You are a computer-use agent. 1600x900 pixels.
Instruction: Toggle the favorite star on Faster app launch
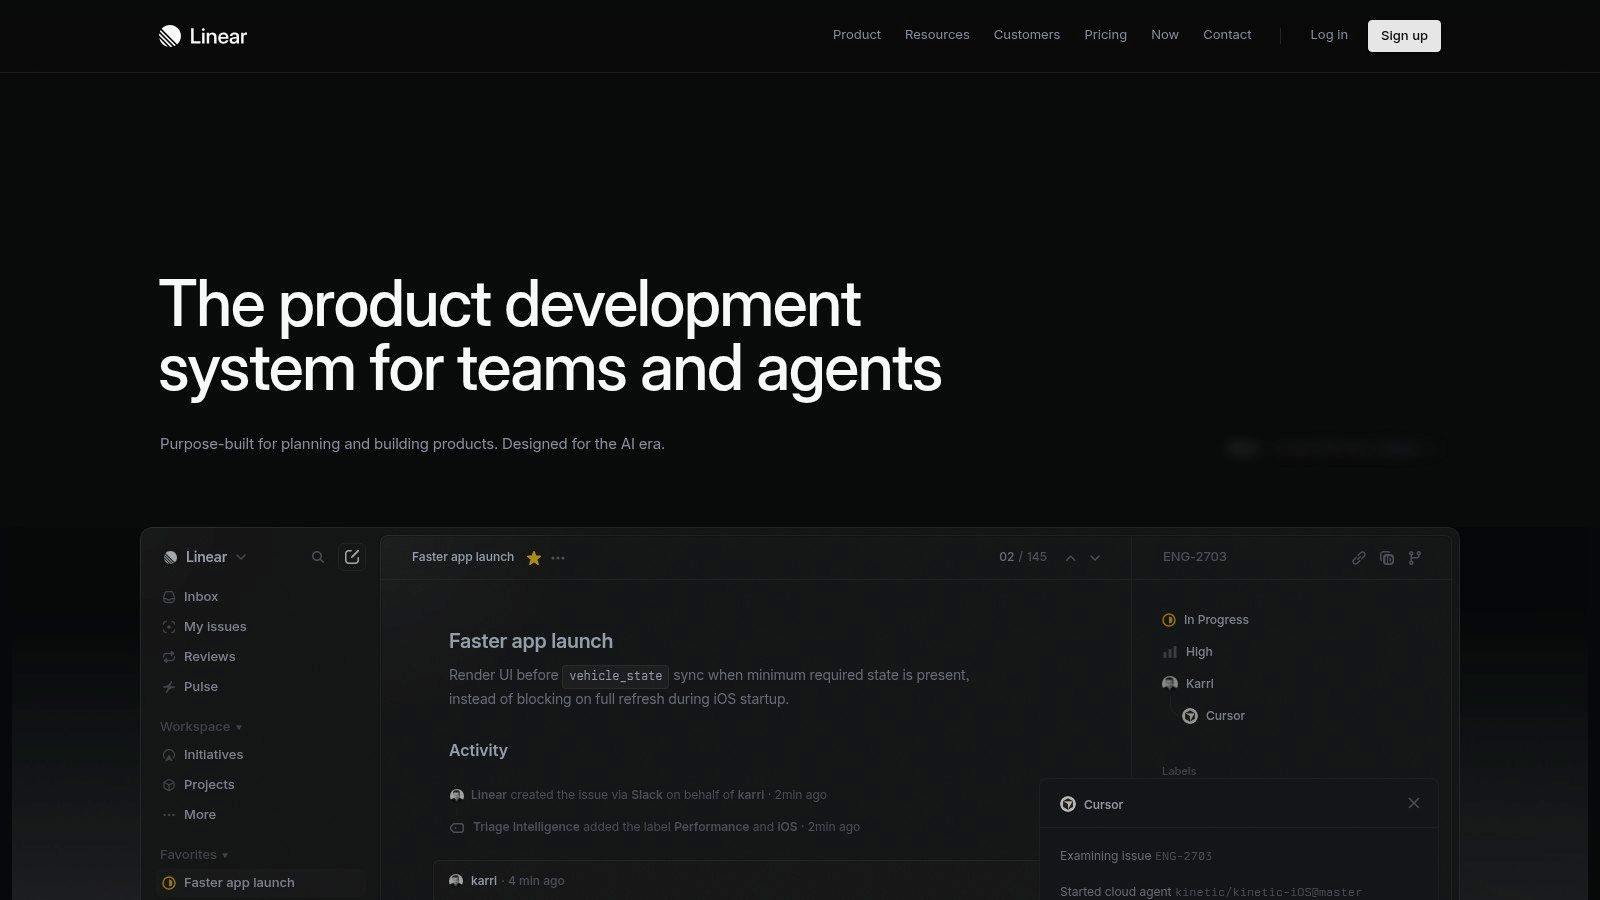pos(534,558)
